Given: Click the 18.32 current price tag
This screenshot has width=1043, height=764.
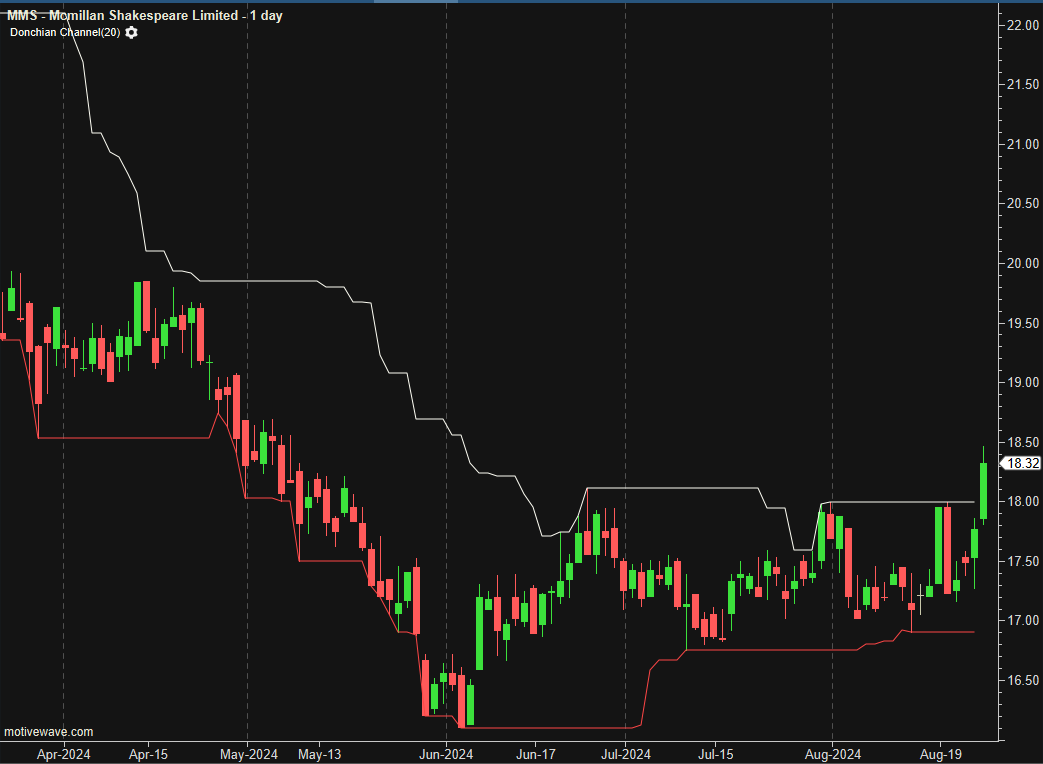Looking at the screenshot, I should [x=1021, y=463].
